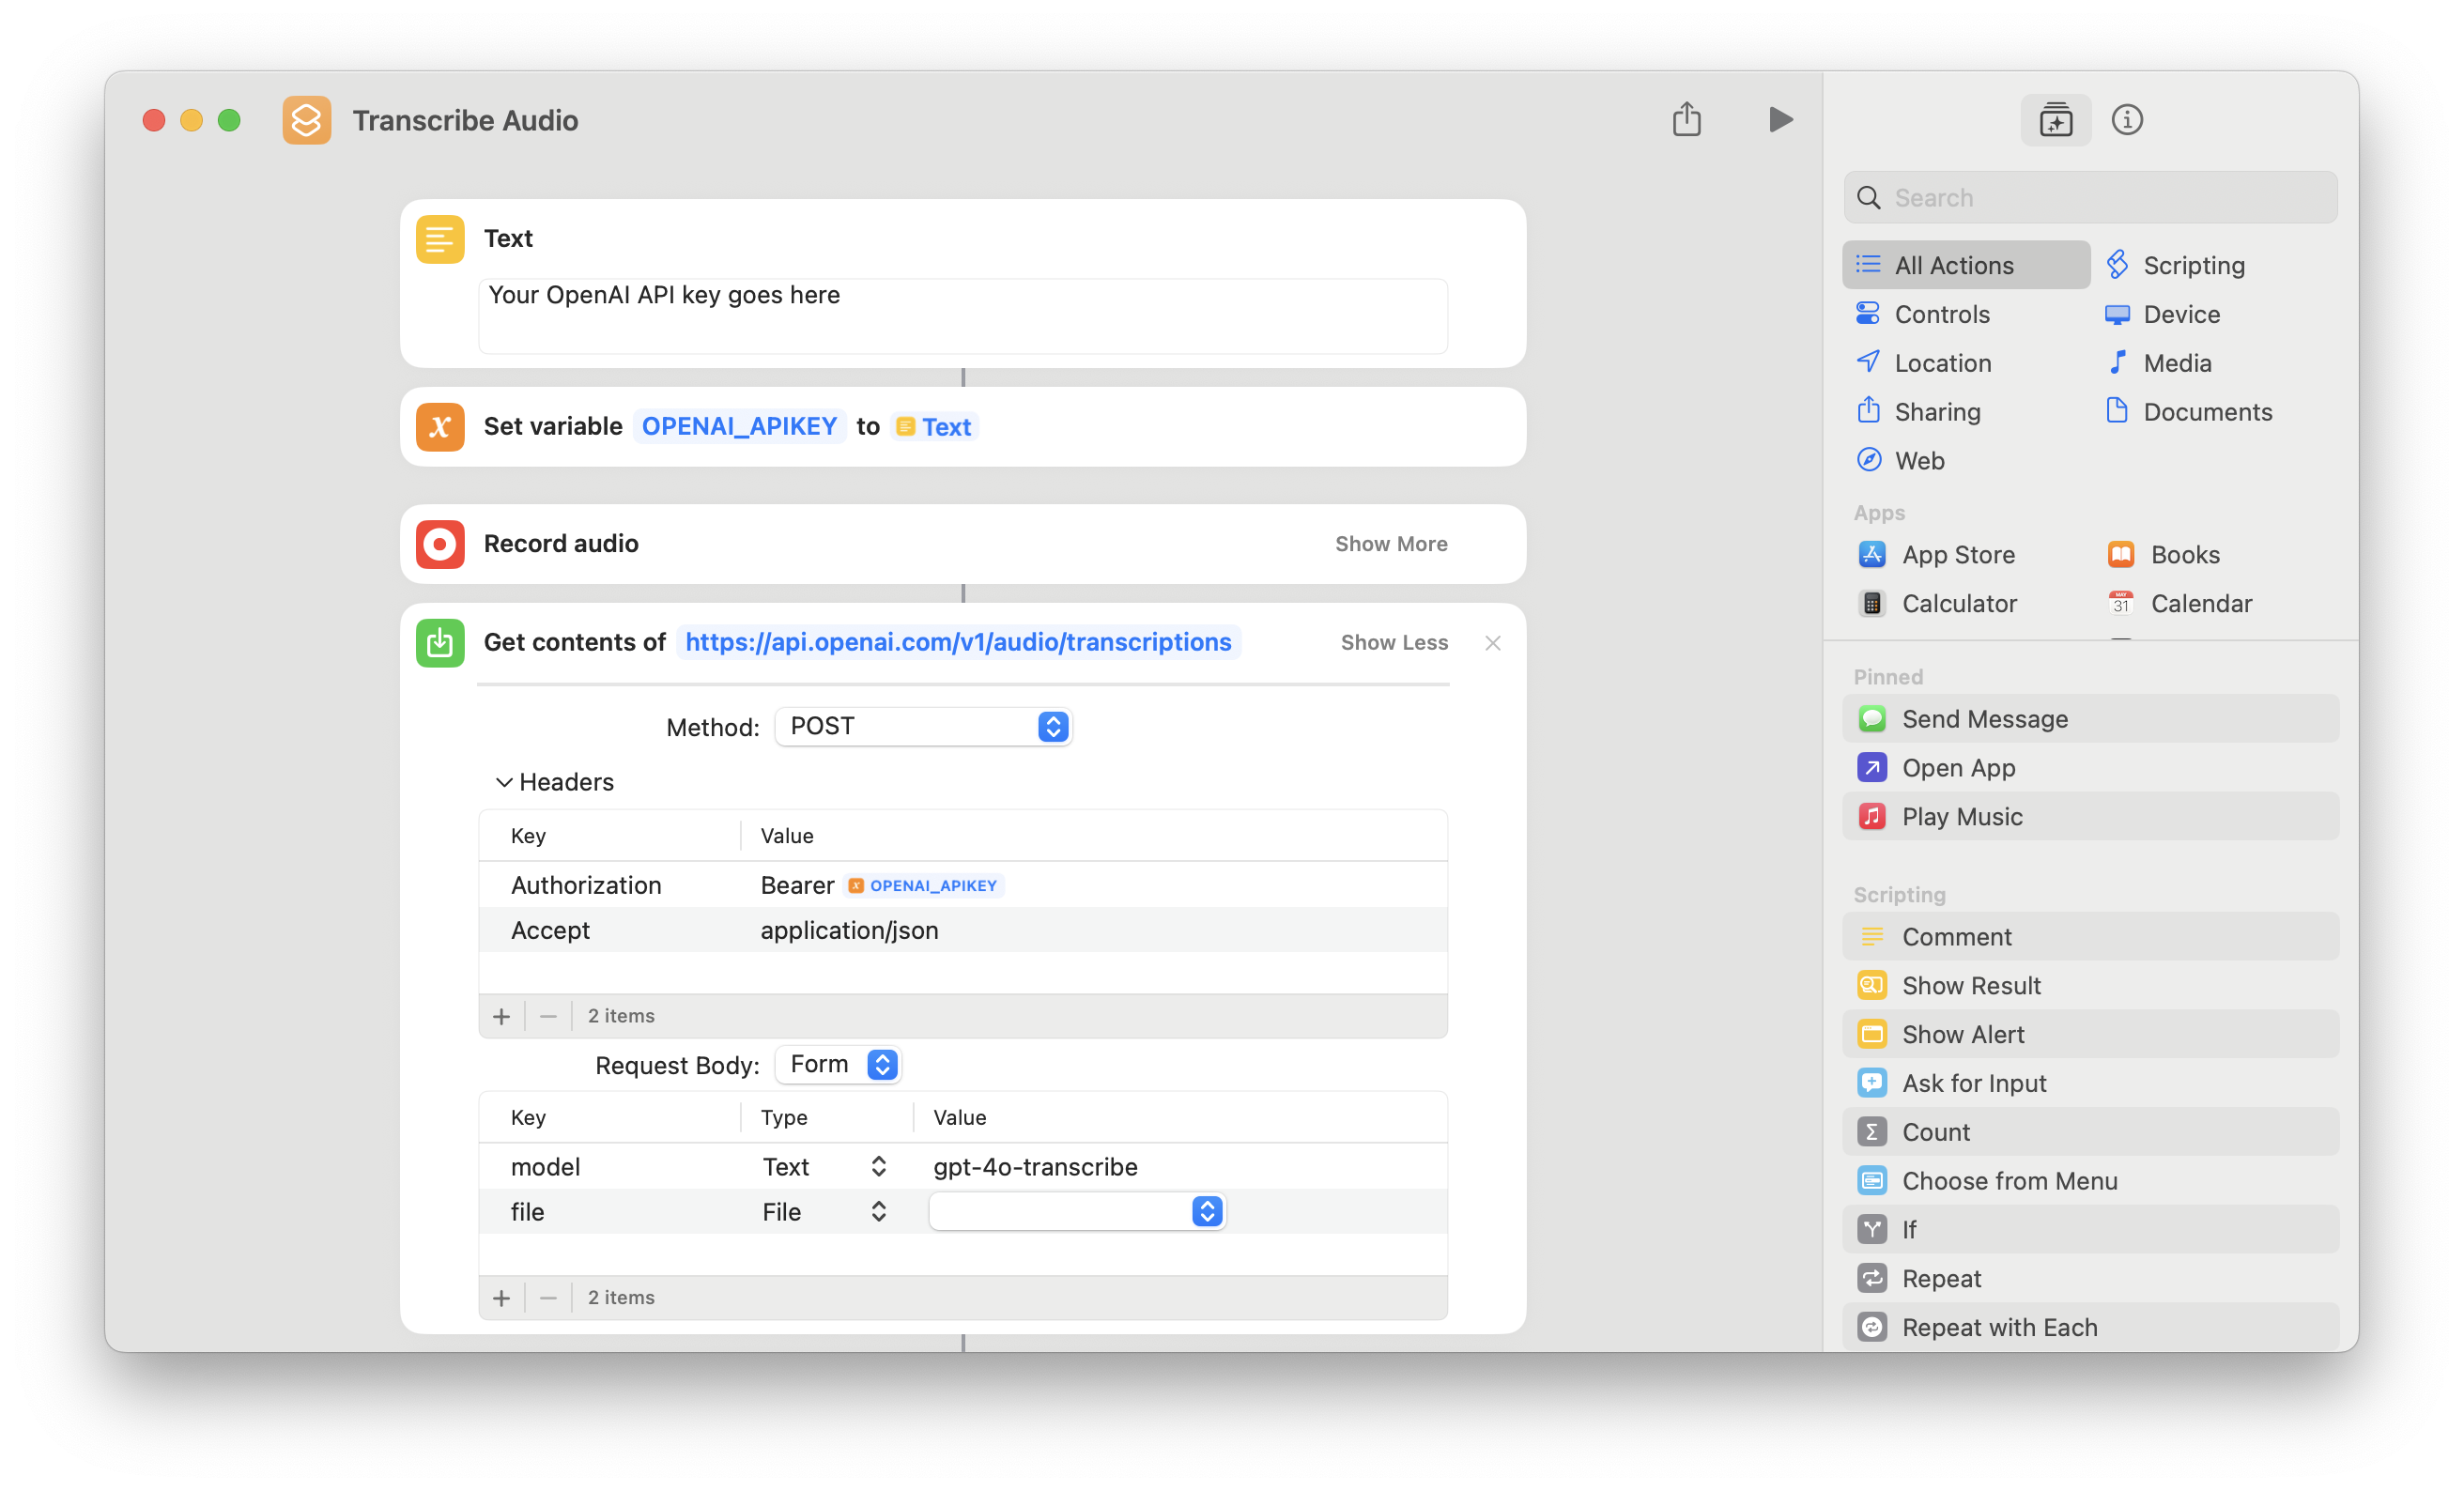
Task: Change the model row Type stepper
Action: 878,1167
